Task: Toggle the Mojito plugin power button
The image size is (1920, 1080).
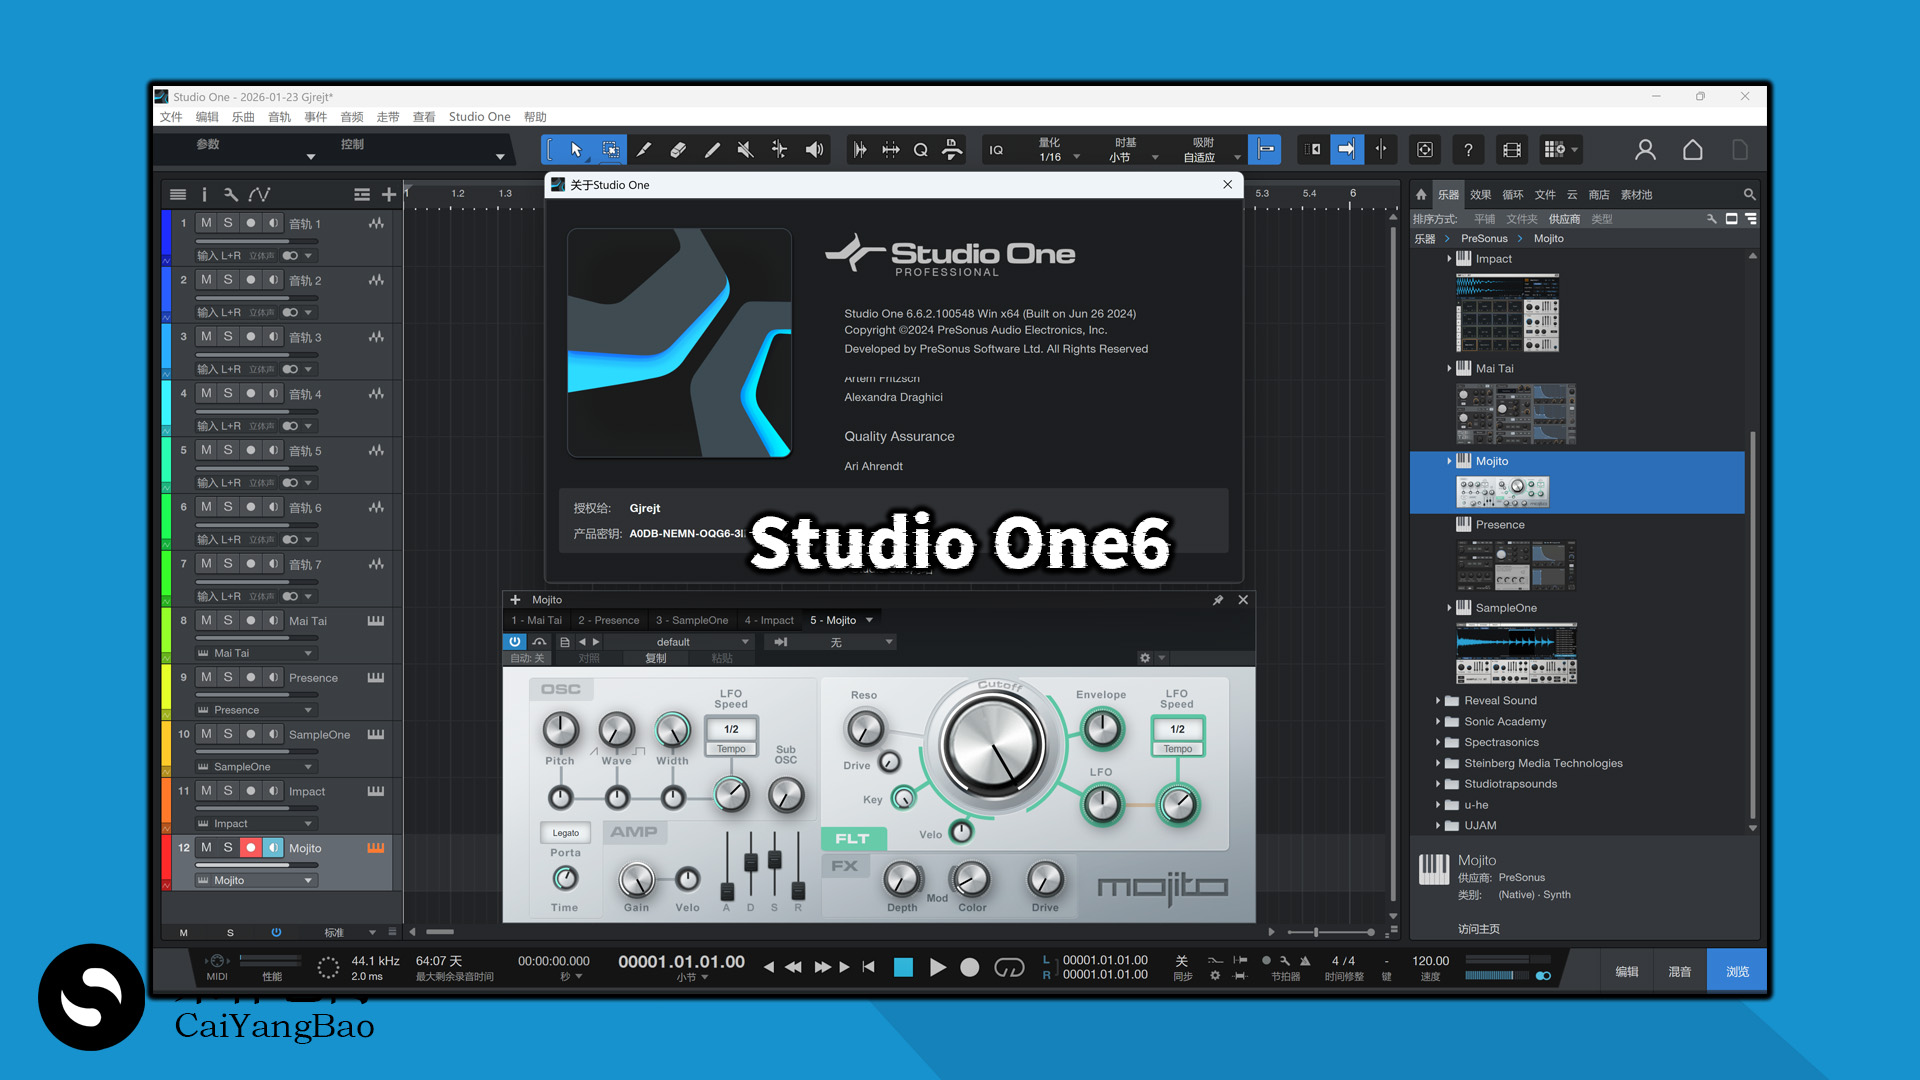Action: [515, 641]
